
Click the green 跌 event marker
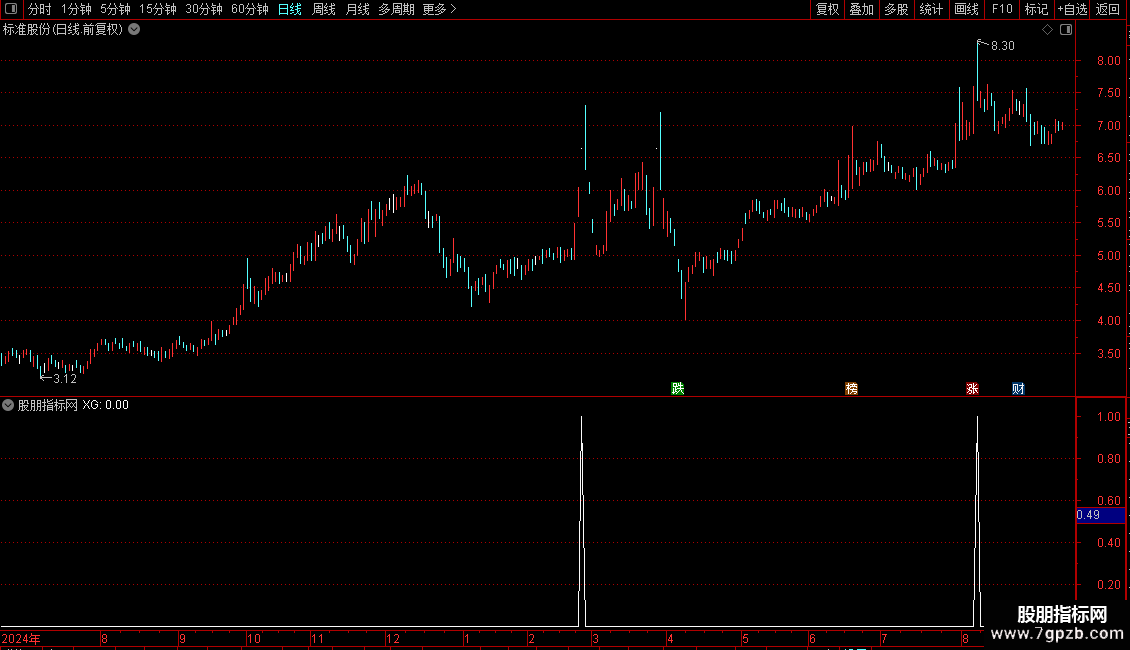[677, 388]
